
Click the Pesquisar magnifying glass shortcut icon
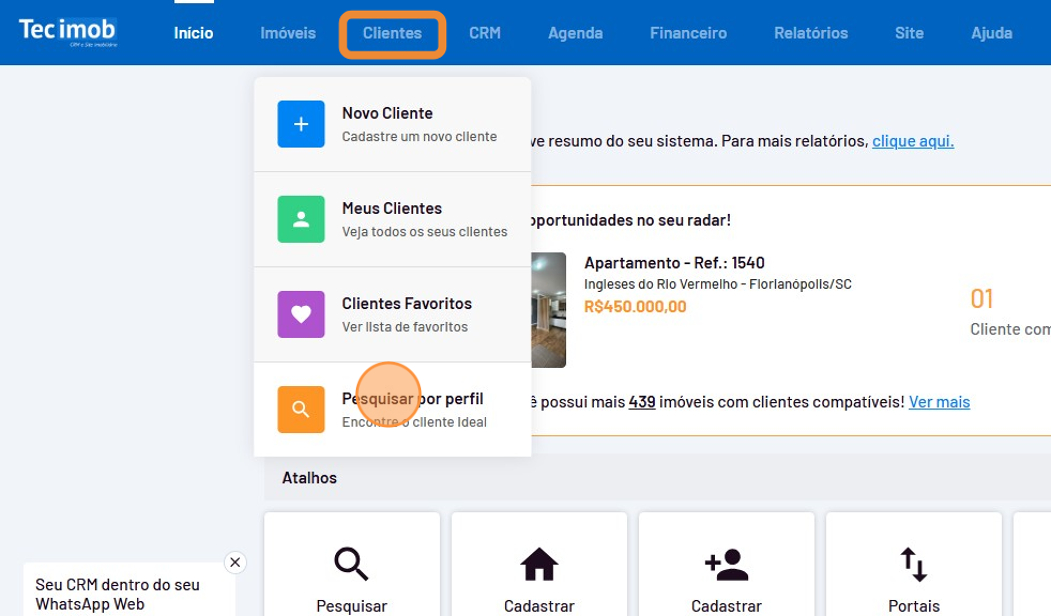[351, 564]
